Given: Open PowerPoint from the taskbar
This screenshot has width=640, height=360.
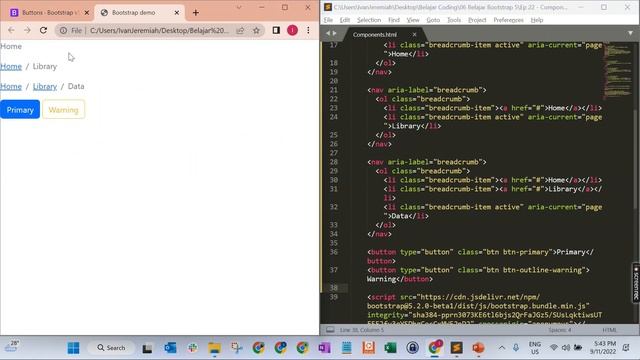Looking at the screenshot, I should (478, 348).
